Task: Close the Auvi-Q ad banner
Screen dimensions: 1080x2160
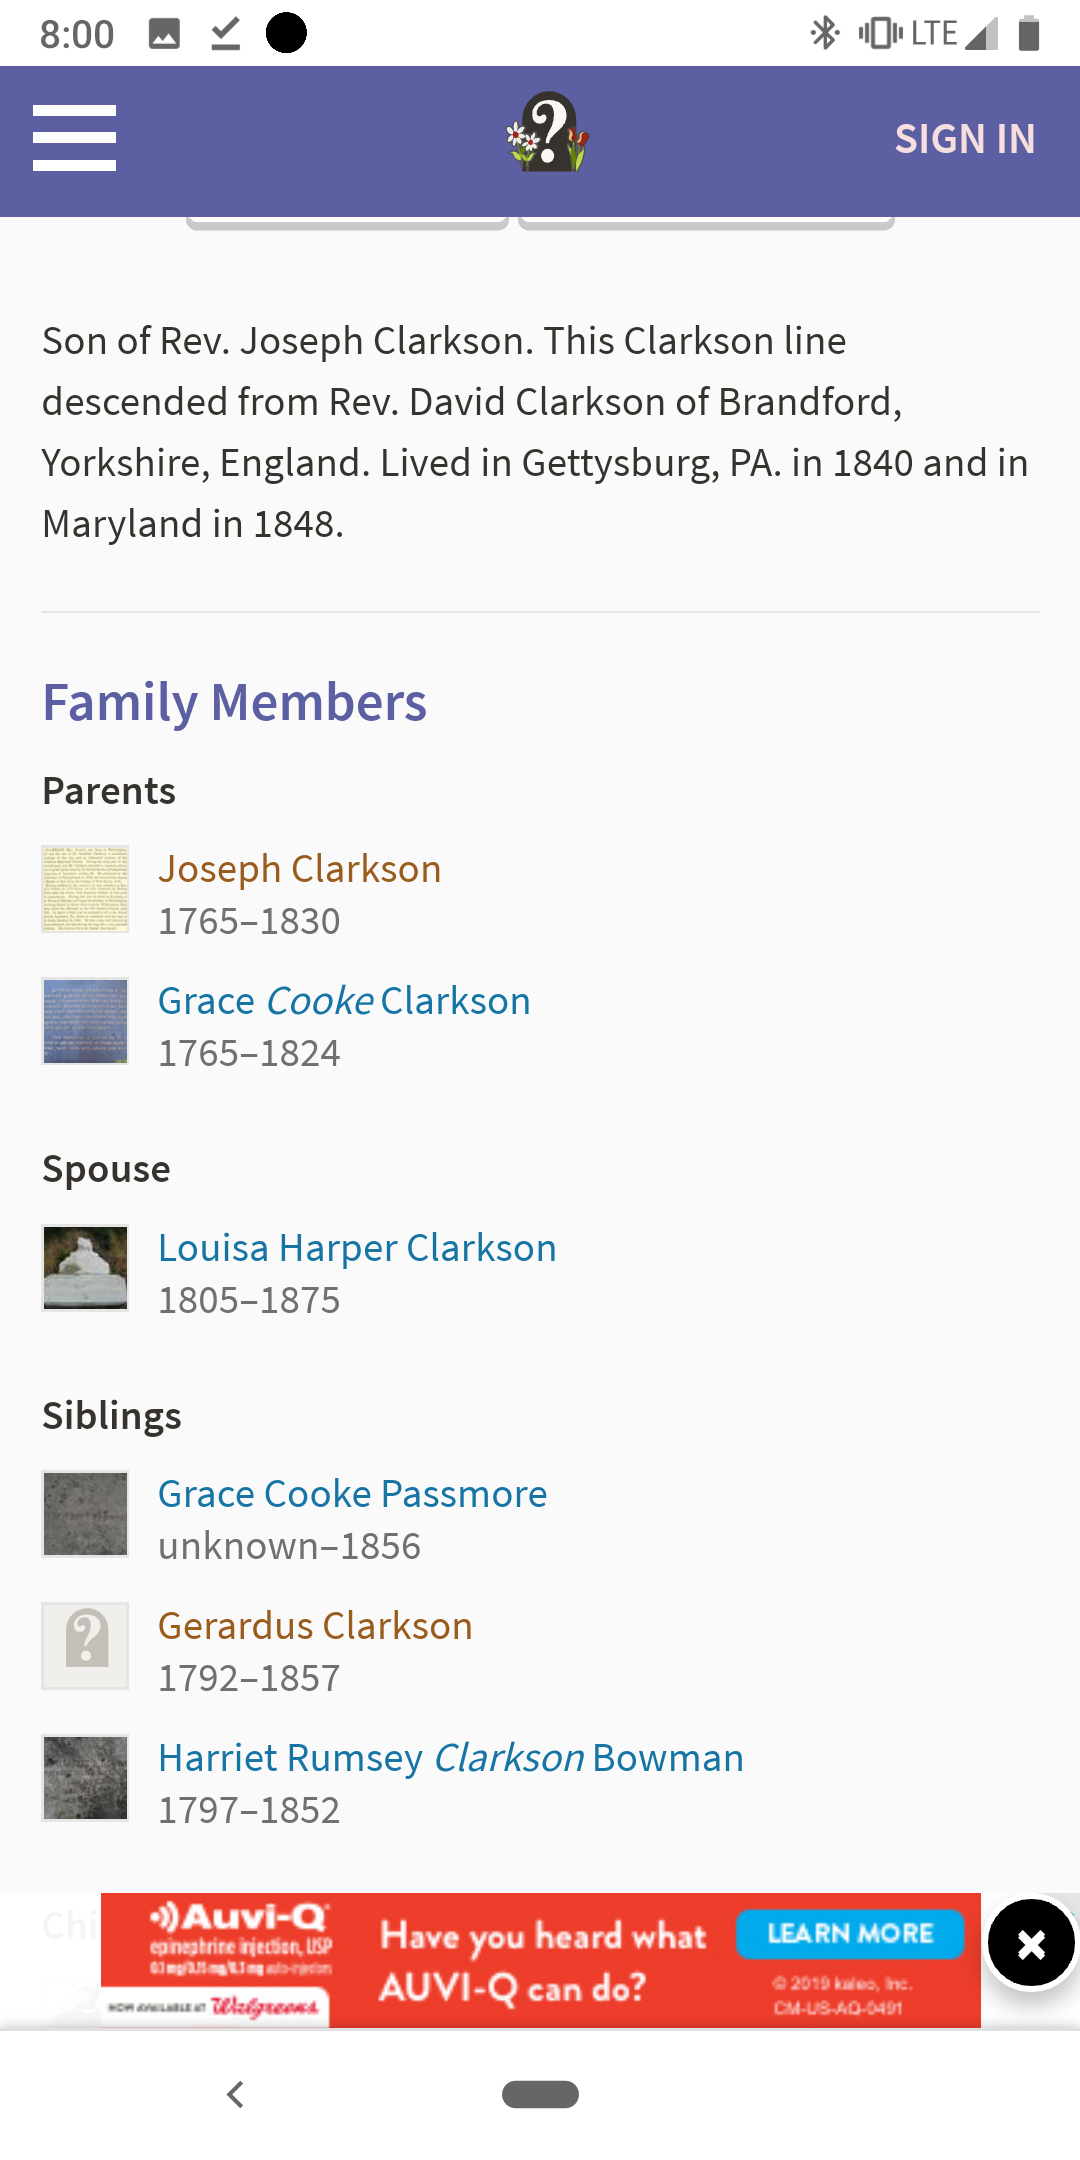Action: pos(1031,1944)
